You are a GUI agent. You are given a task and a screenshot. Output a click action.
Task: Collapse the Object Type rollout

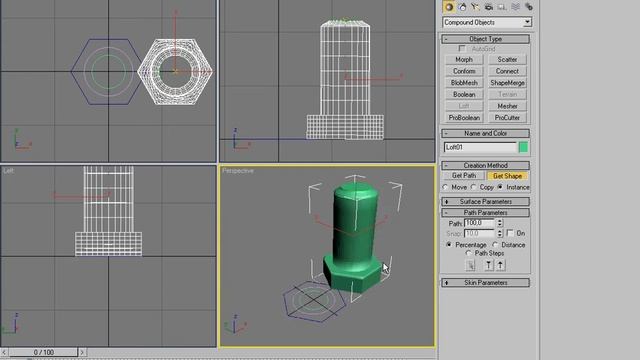486,39
